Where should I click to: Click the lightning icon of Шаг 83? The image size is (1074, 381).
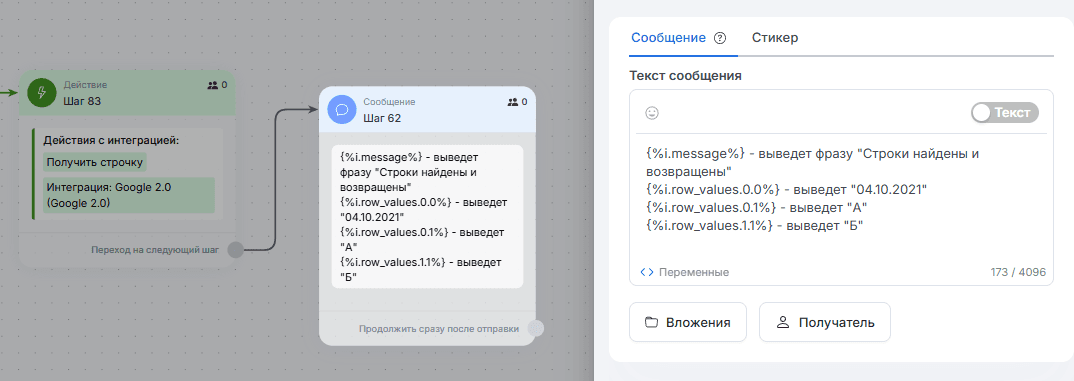tap(42, 93)
